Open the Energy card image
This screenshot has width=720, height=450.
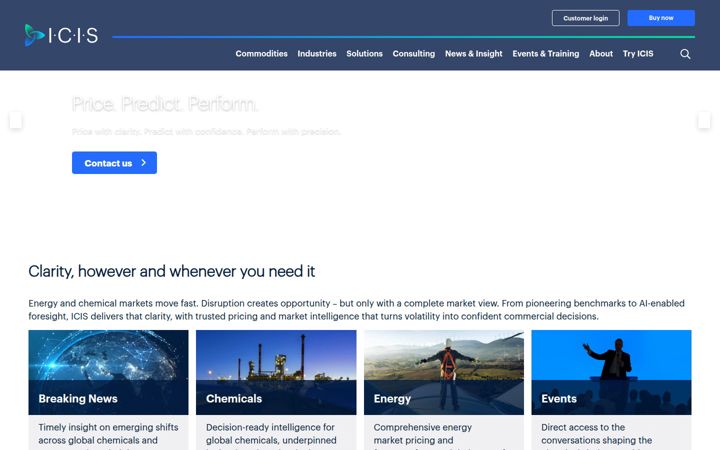pos(444,372)
